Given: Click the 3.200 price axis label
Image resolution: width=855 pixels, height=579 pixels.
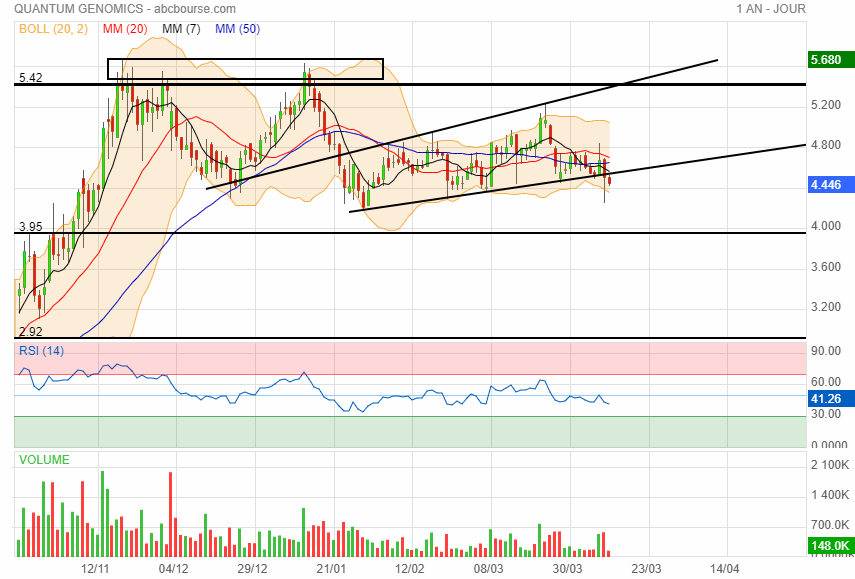Looking at the screenshot, I should pos(826,307).
